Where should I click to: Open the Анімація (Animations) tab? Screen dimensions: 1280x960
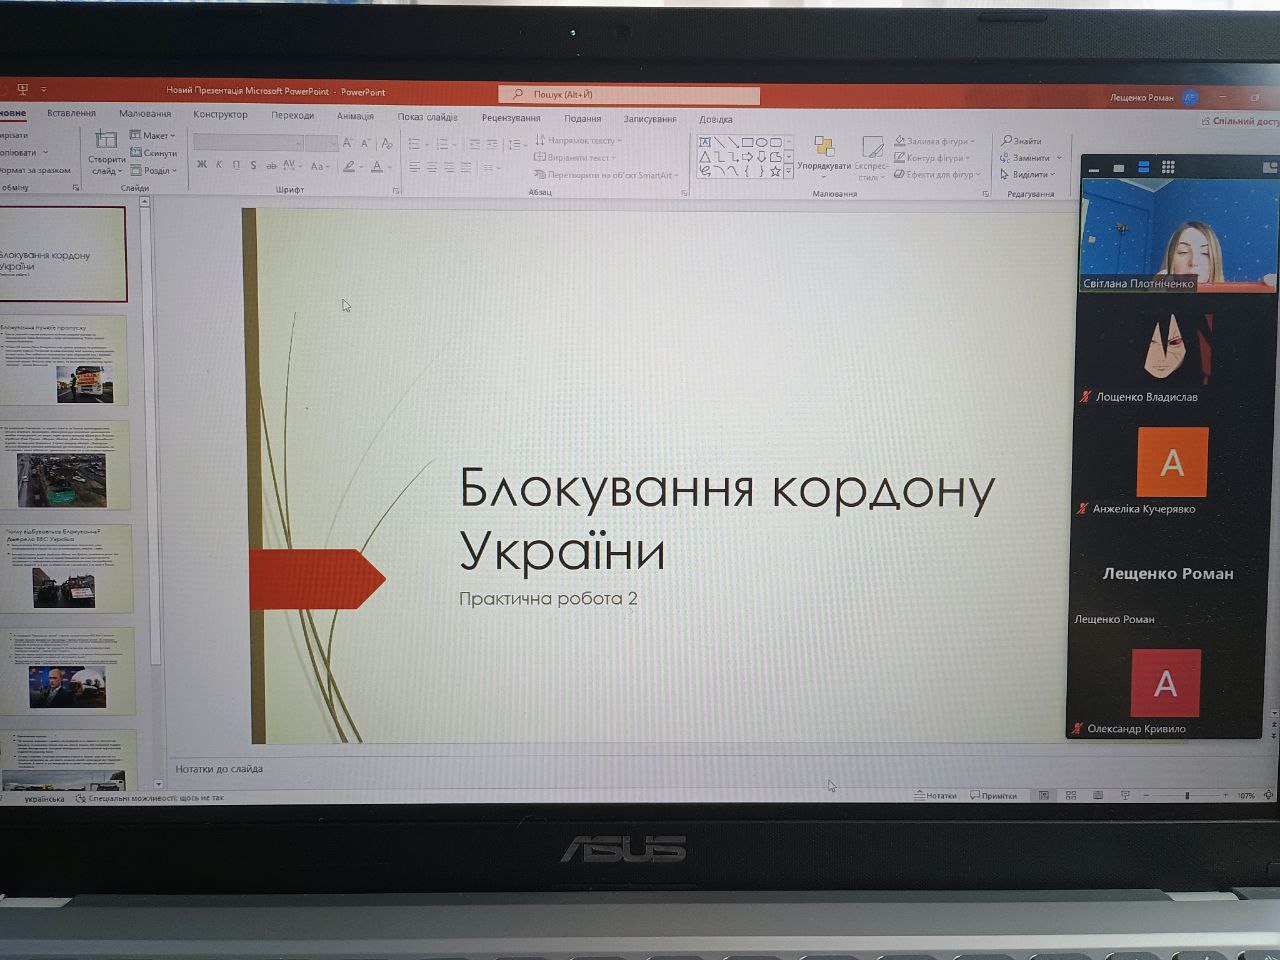click(355, 116)
